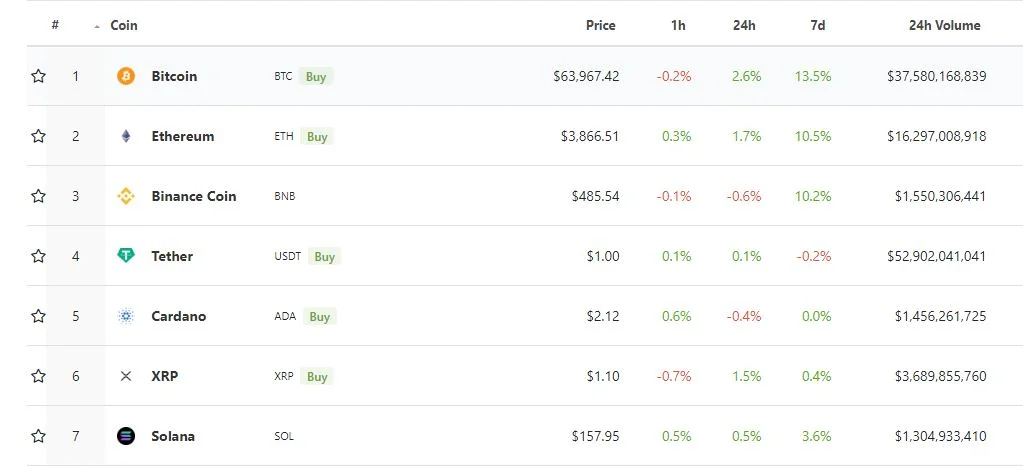Sort by the 7d change column
The height and width of the screenshot is (466, 1023).
pos(817,25)
